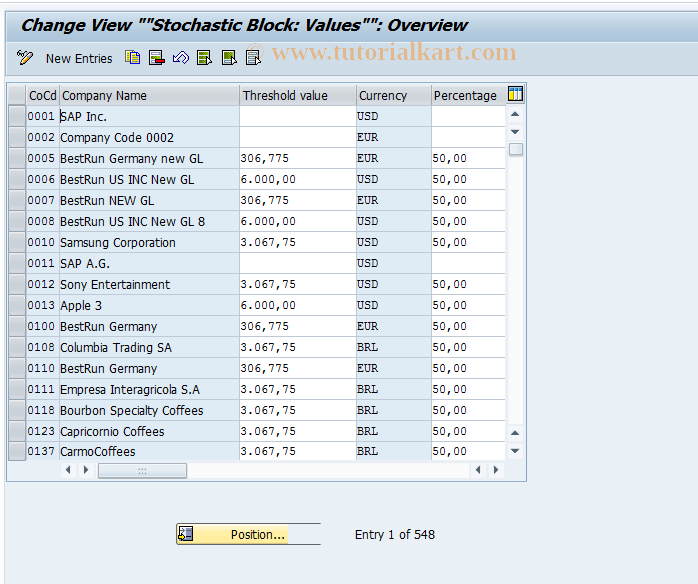Screen dimensions: 698x584
Task: Select row selector for BestRun Germany new GL
Action: click(17, 158)
